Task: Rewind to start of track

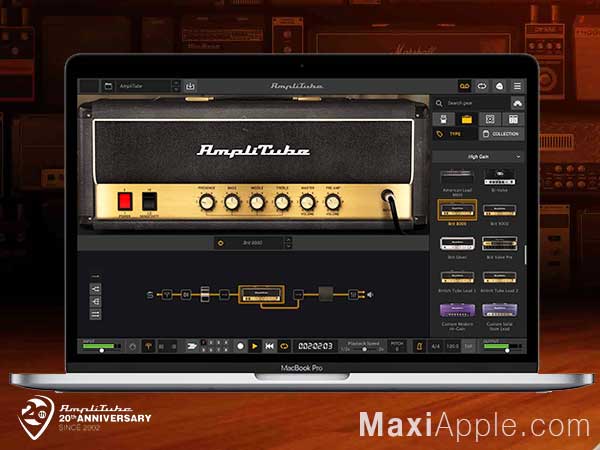Action: coord(269,346)
